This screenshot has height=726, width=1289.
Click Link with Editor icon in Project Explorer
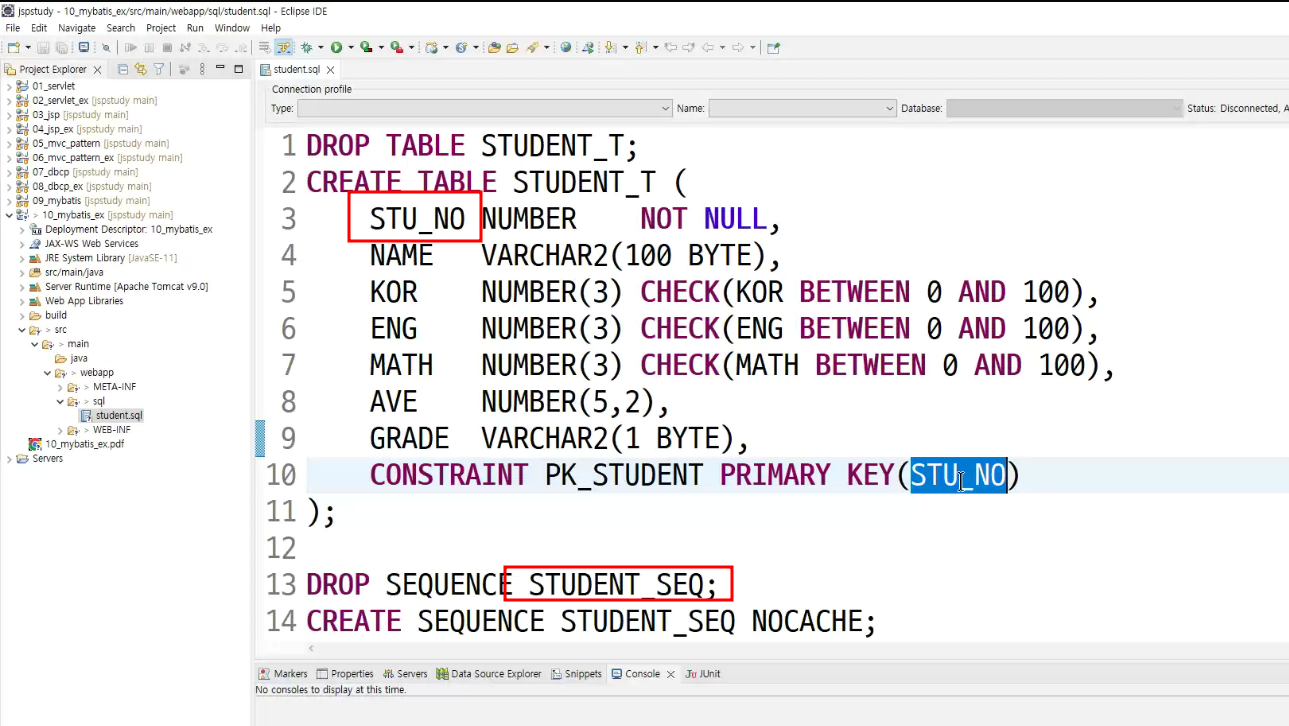140,69
